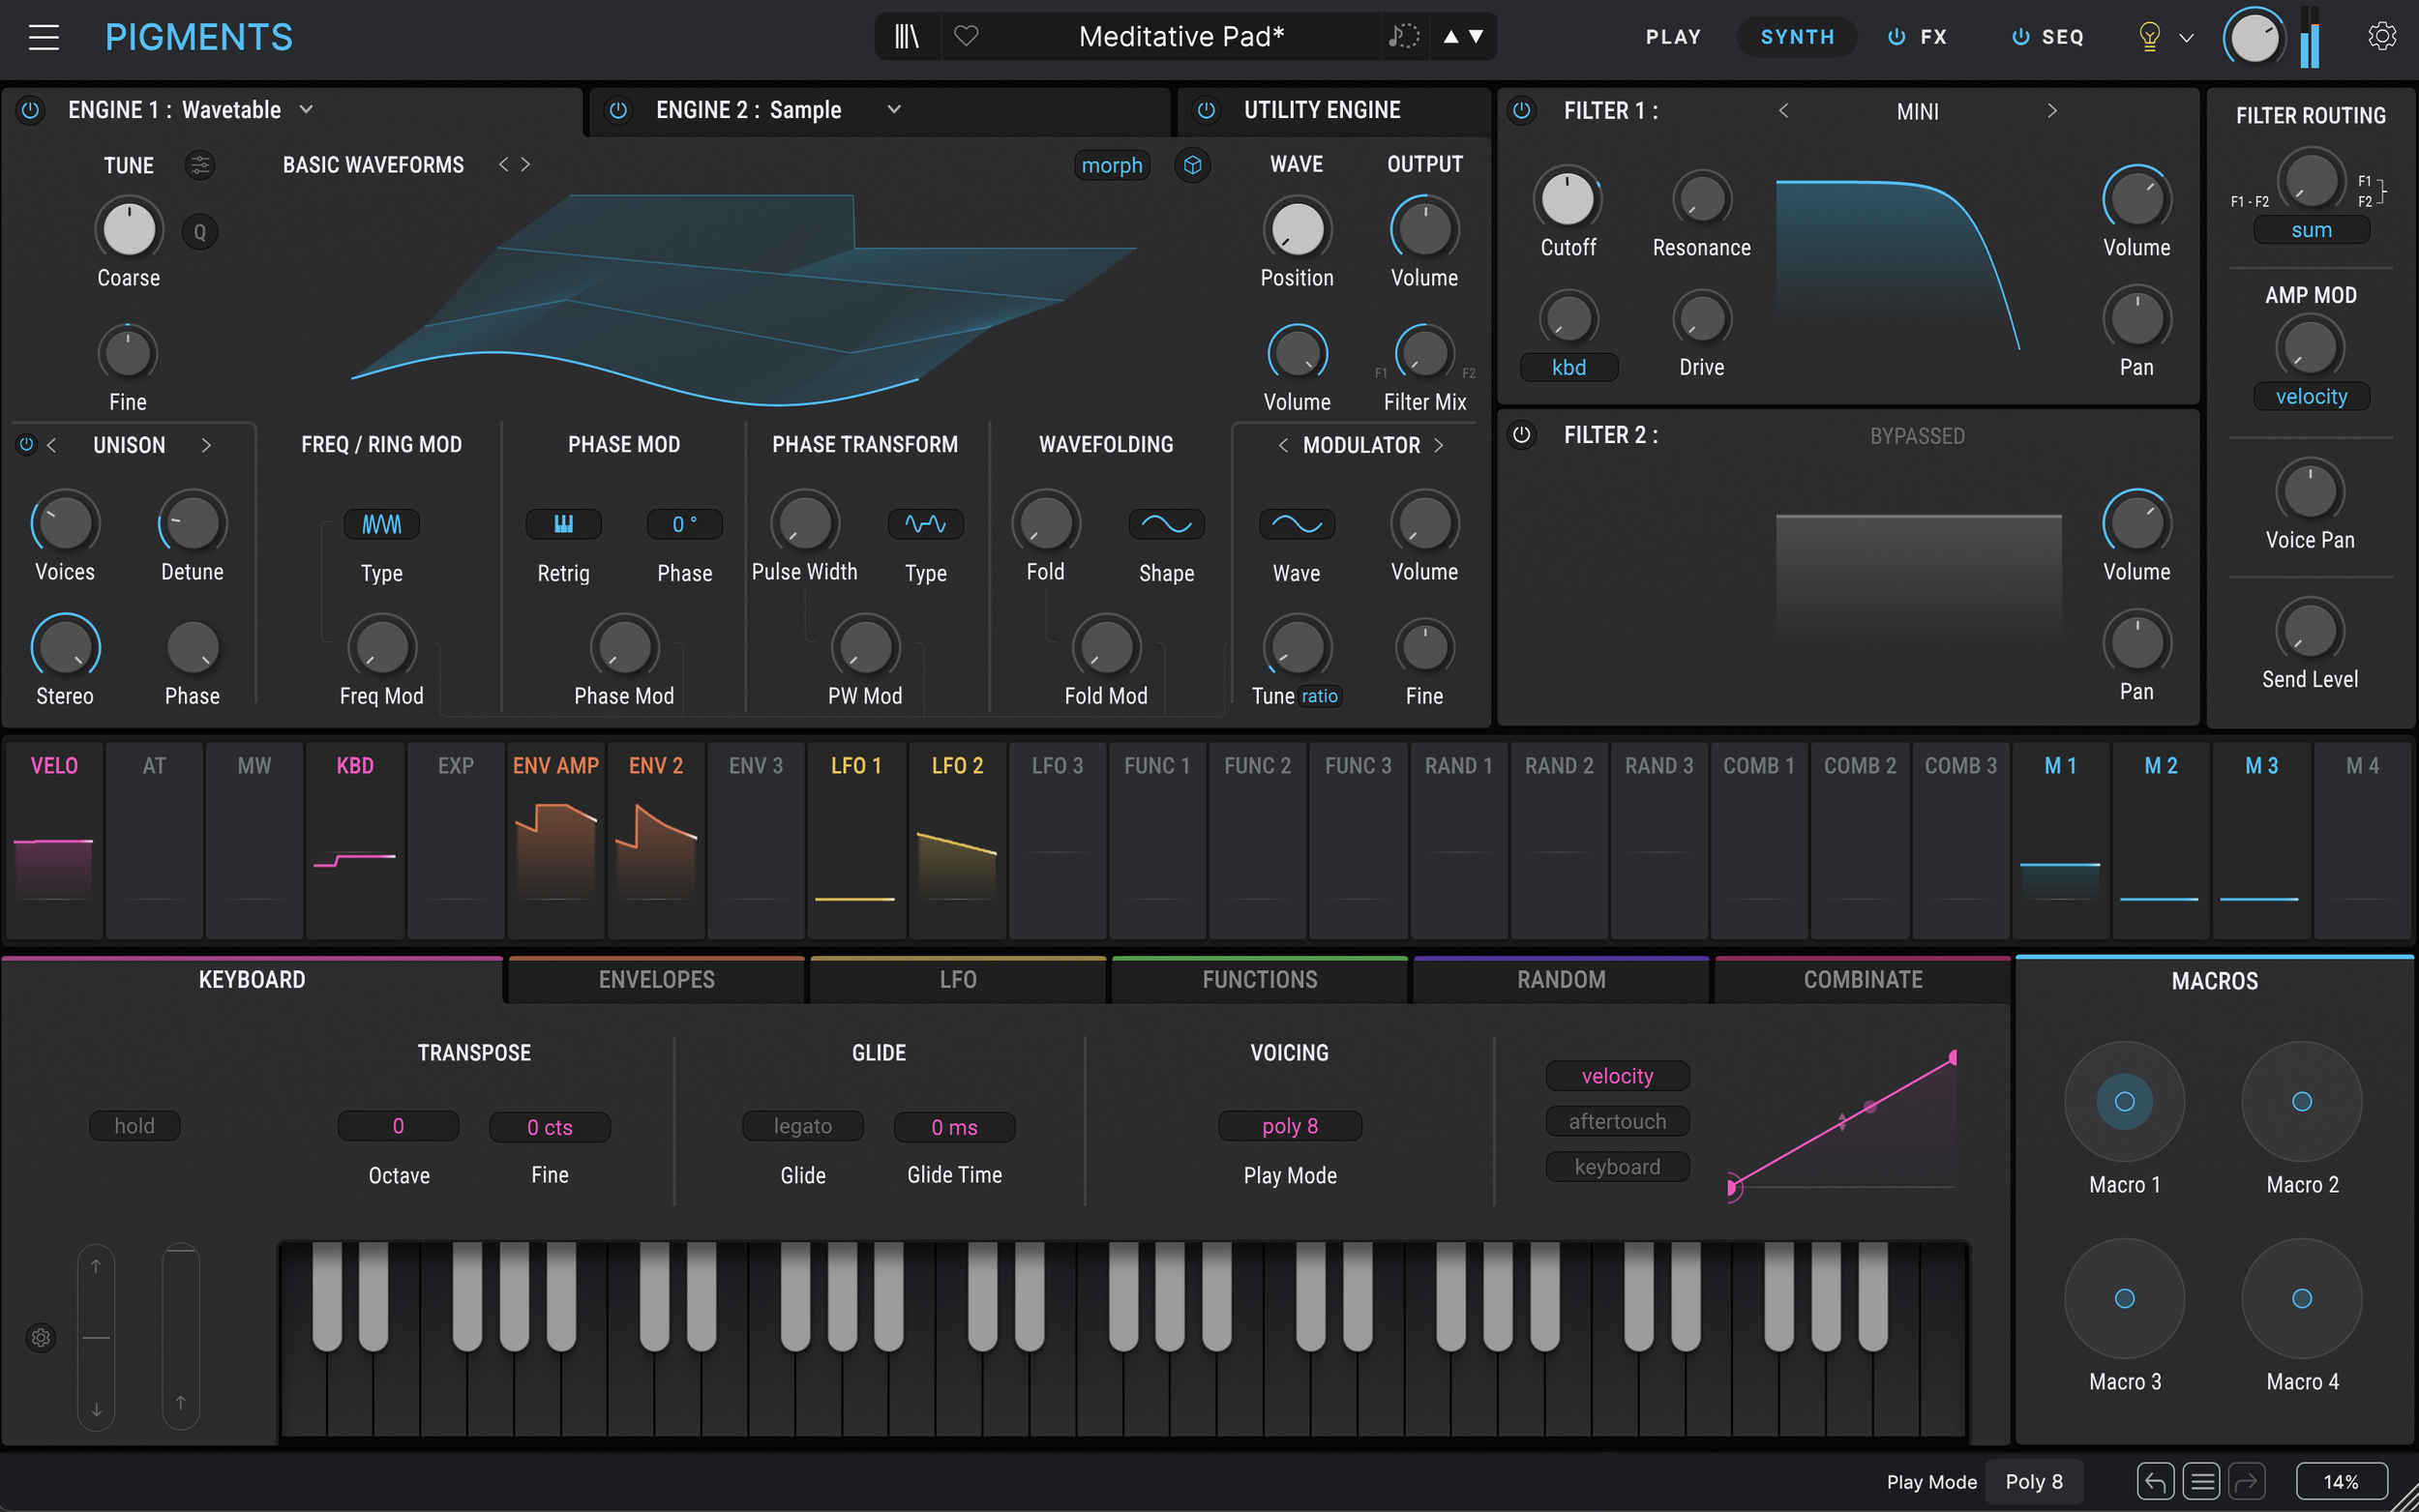Open Engine 2 Sample type dropdown
The image size is (2419, 1512).
[x=894, y=109]
